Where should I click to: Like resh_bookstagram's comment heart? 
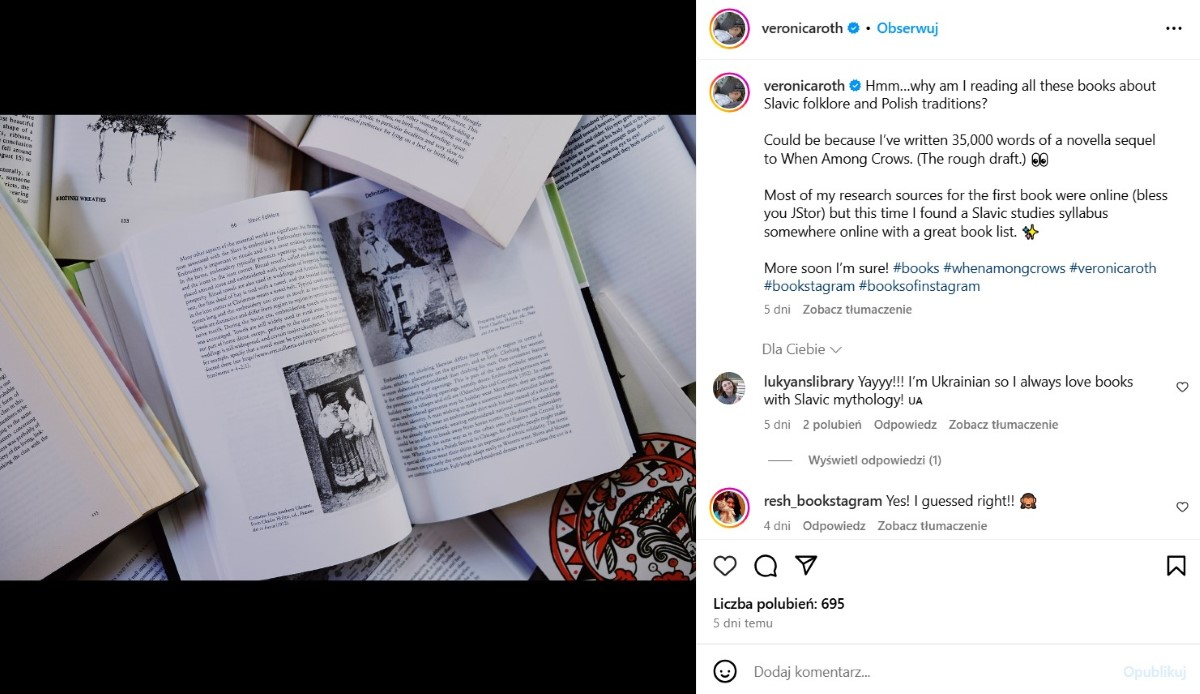(x=1182, y=507)
